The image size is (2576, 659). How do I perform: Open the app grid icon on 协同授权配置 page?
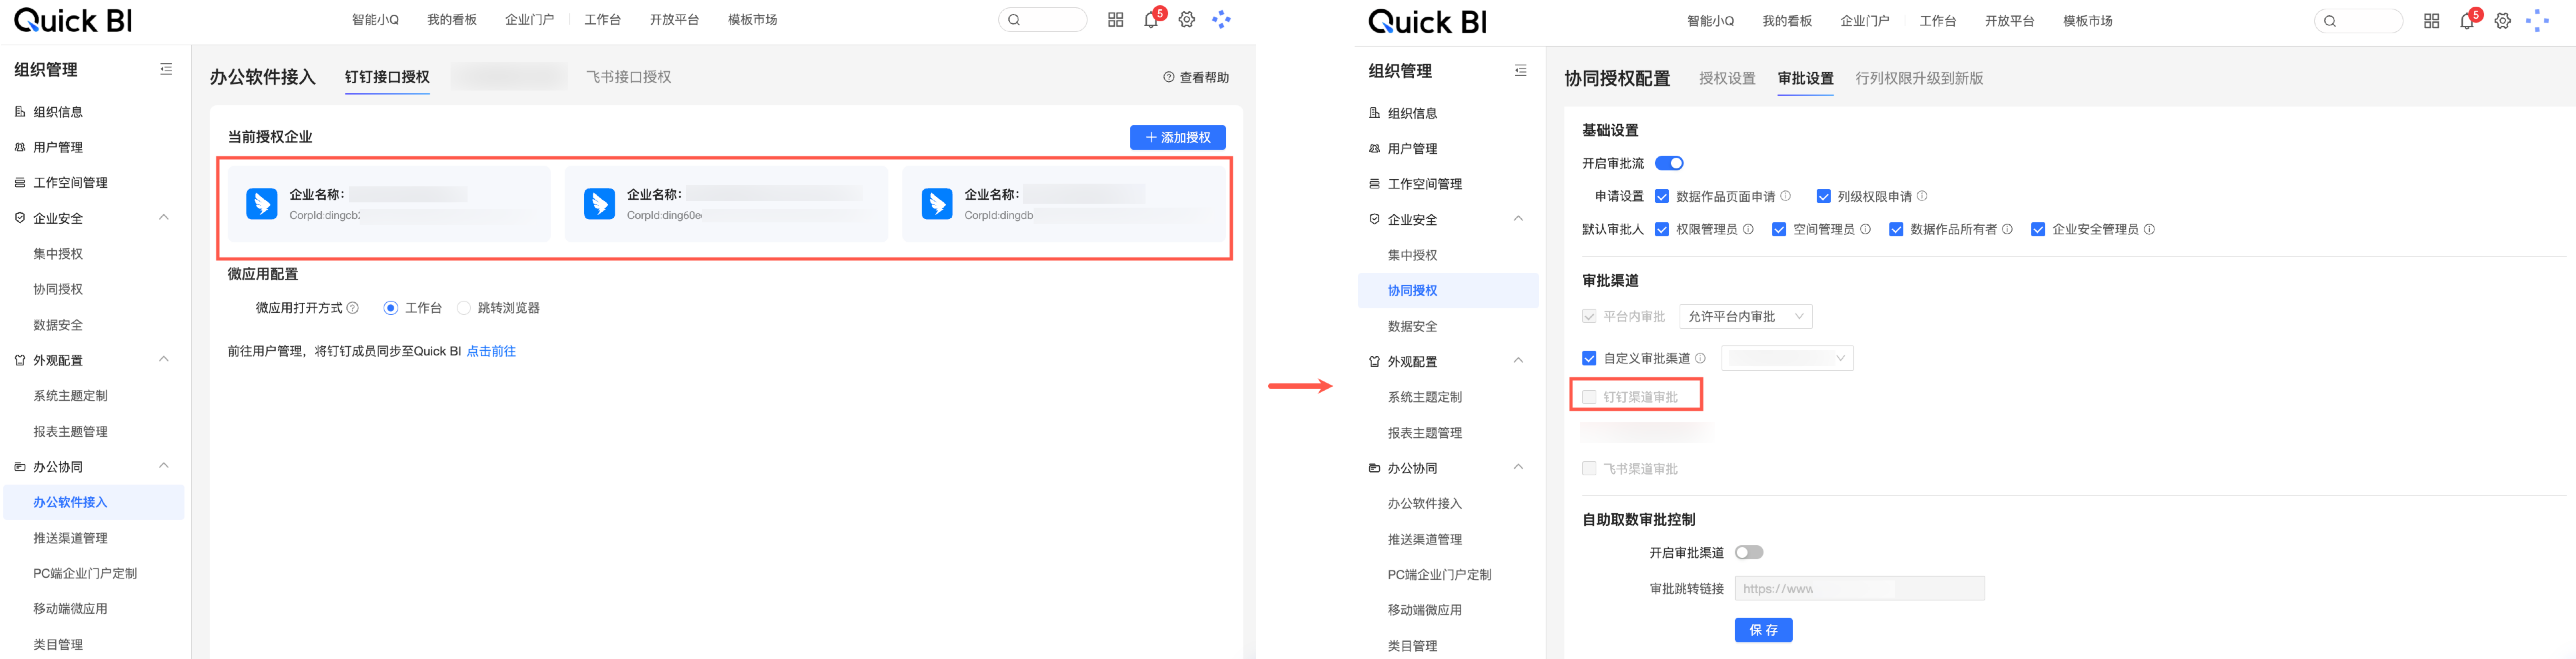point(2431,21)
